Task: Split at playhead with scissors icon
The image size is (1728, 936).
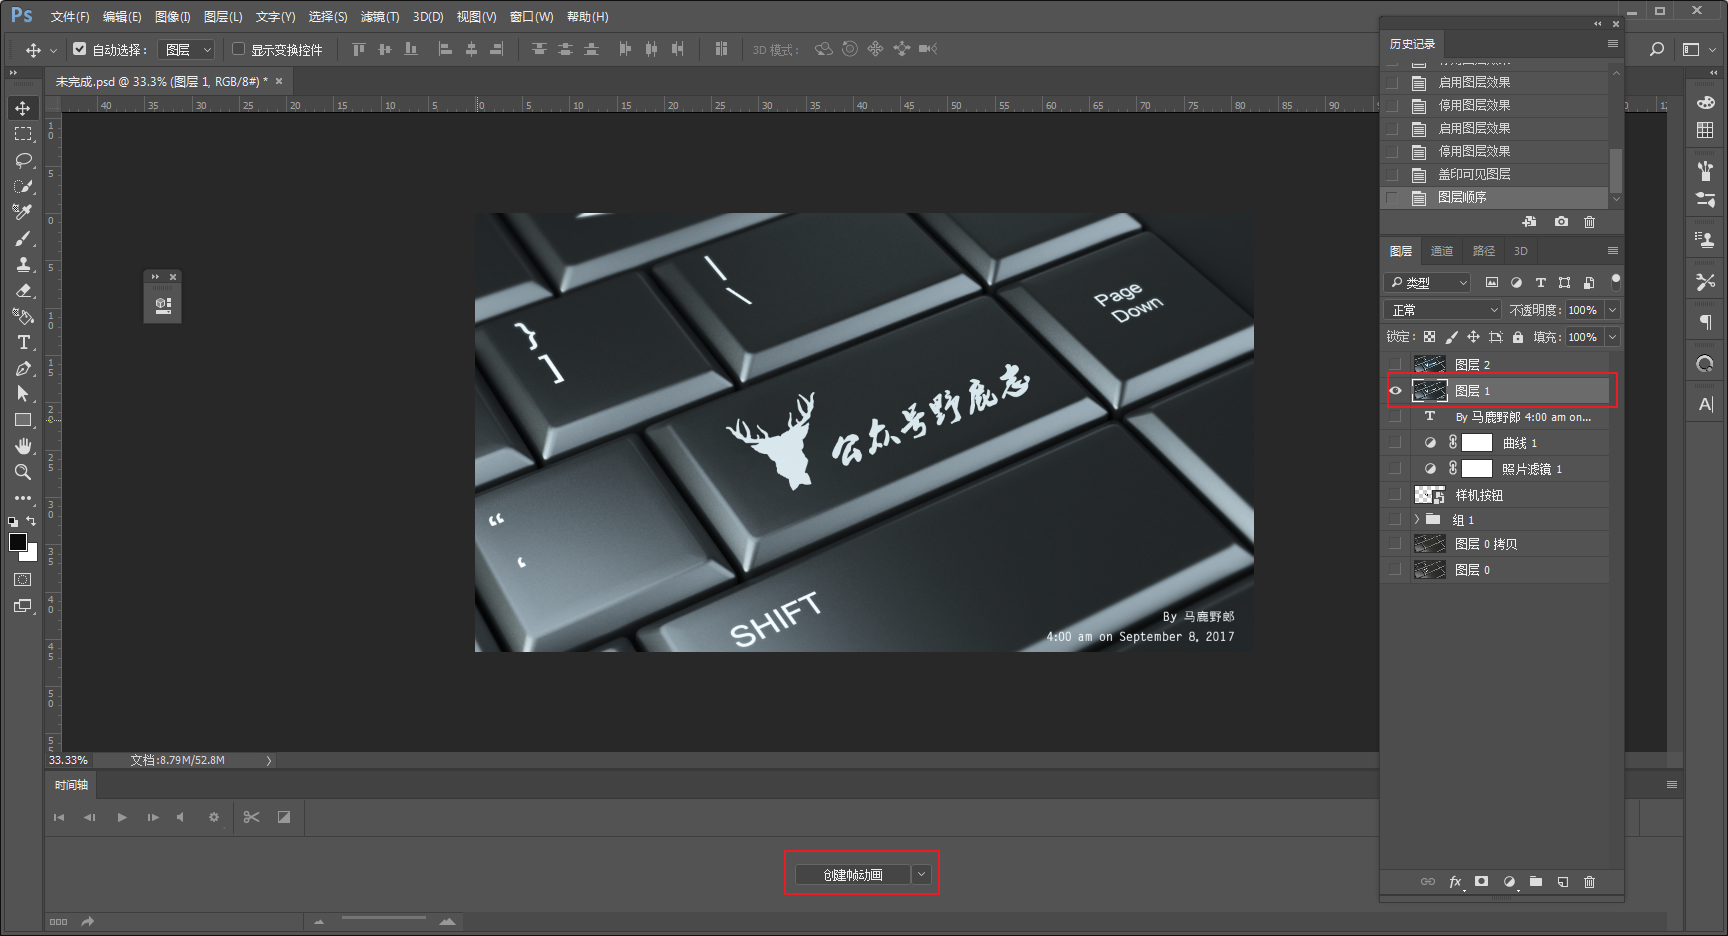Action: click(251, 817)
